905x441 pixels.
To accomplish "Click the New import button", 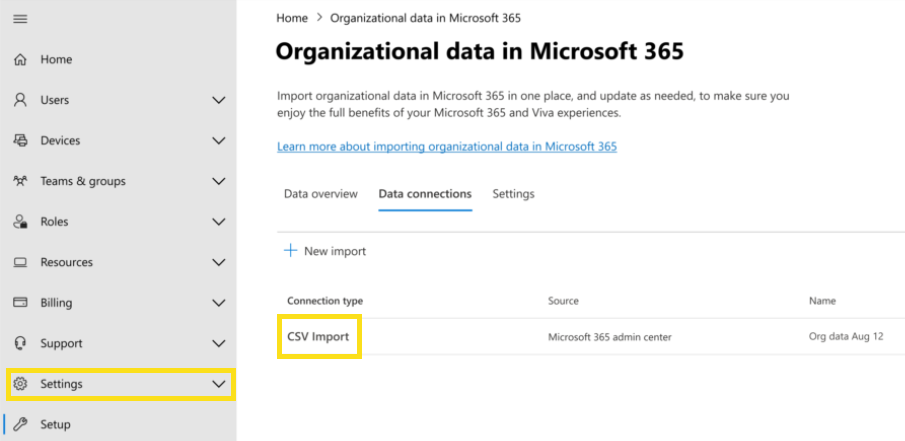I will pyautogui.click(x=325, y=251).
